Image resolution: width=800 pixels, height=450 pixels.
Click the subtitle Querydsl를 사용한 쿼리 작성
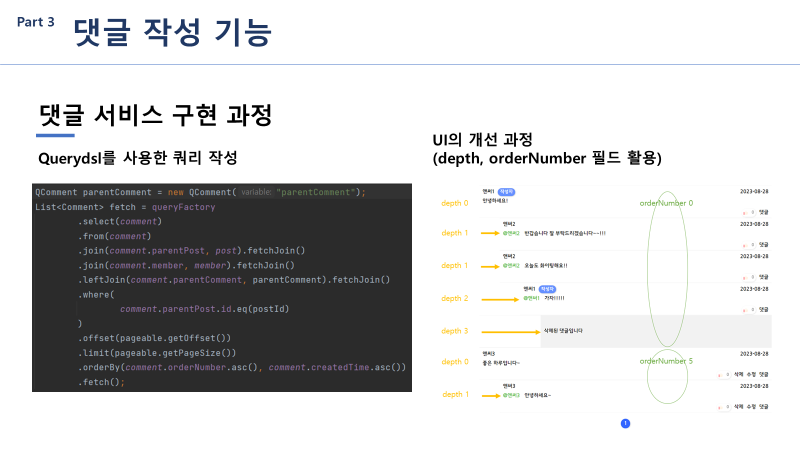pos(138,158)
